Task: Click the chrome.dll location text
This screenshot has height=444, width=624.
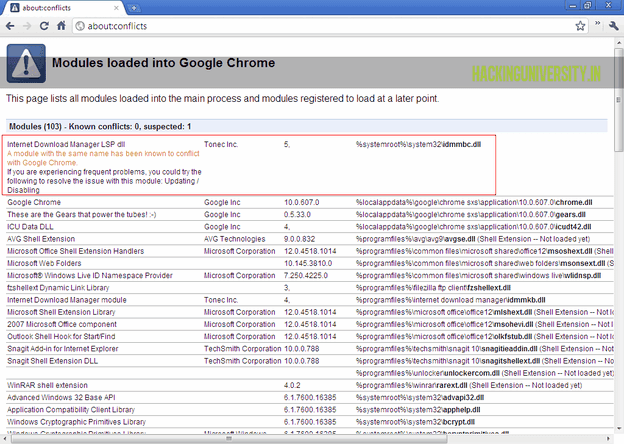Action: click(474, 203)
